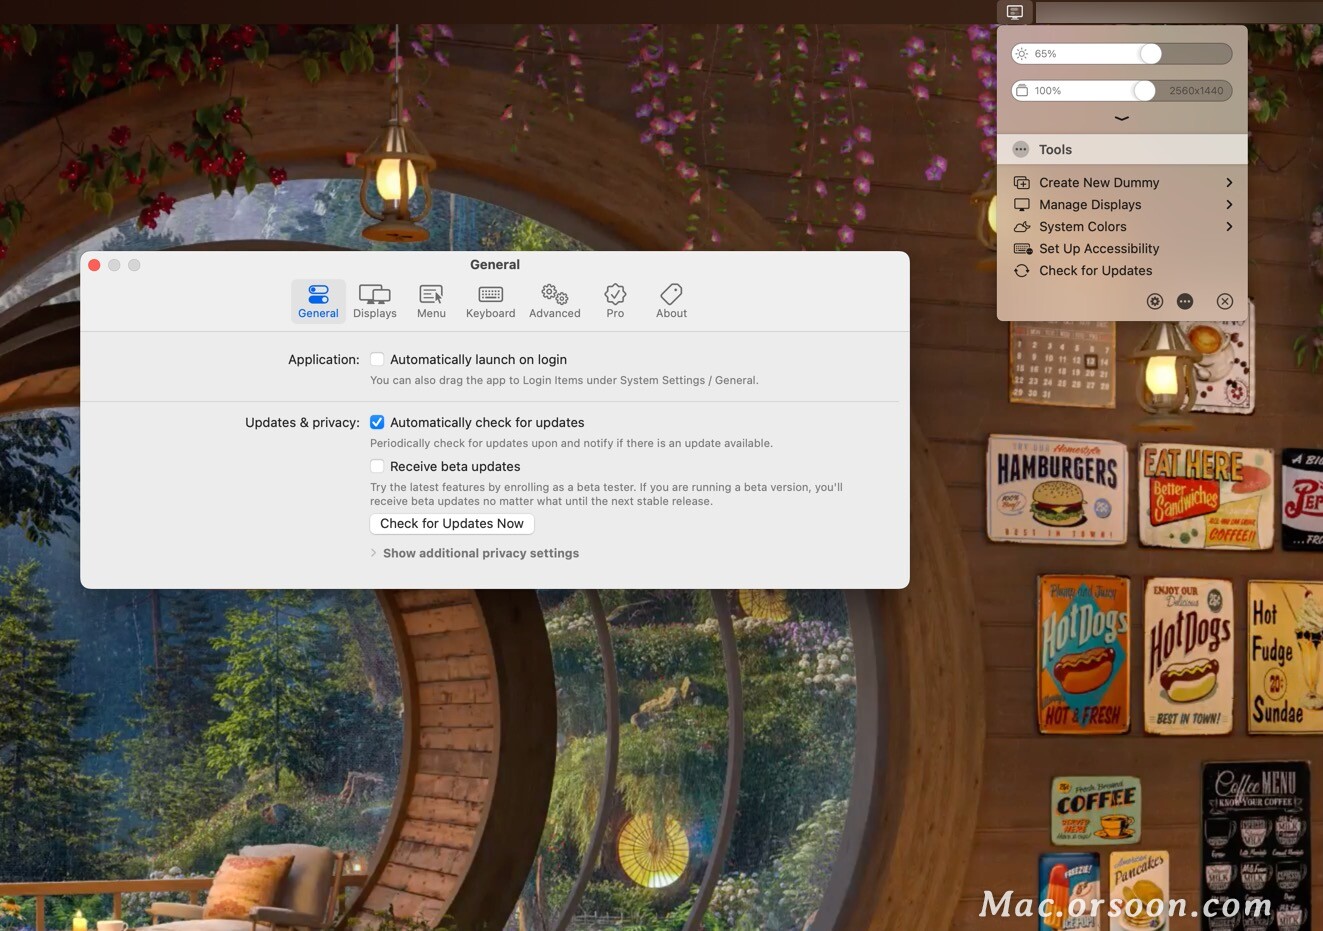Image resolution: width=1323 pixels, height=931 pixels.
Task: Open the ellipsis menu at popover bottom
Action: 1185,301
